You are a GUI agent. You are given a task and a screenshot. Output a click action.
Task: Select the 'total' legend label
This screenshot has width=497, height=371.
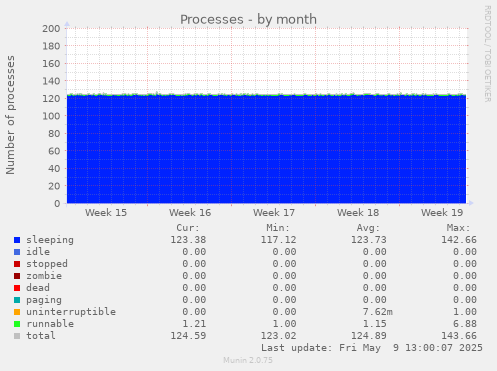tap(41, 336)
